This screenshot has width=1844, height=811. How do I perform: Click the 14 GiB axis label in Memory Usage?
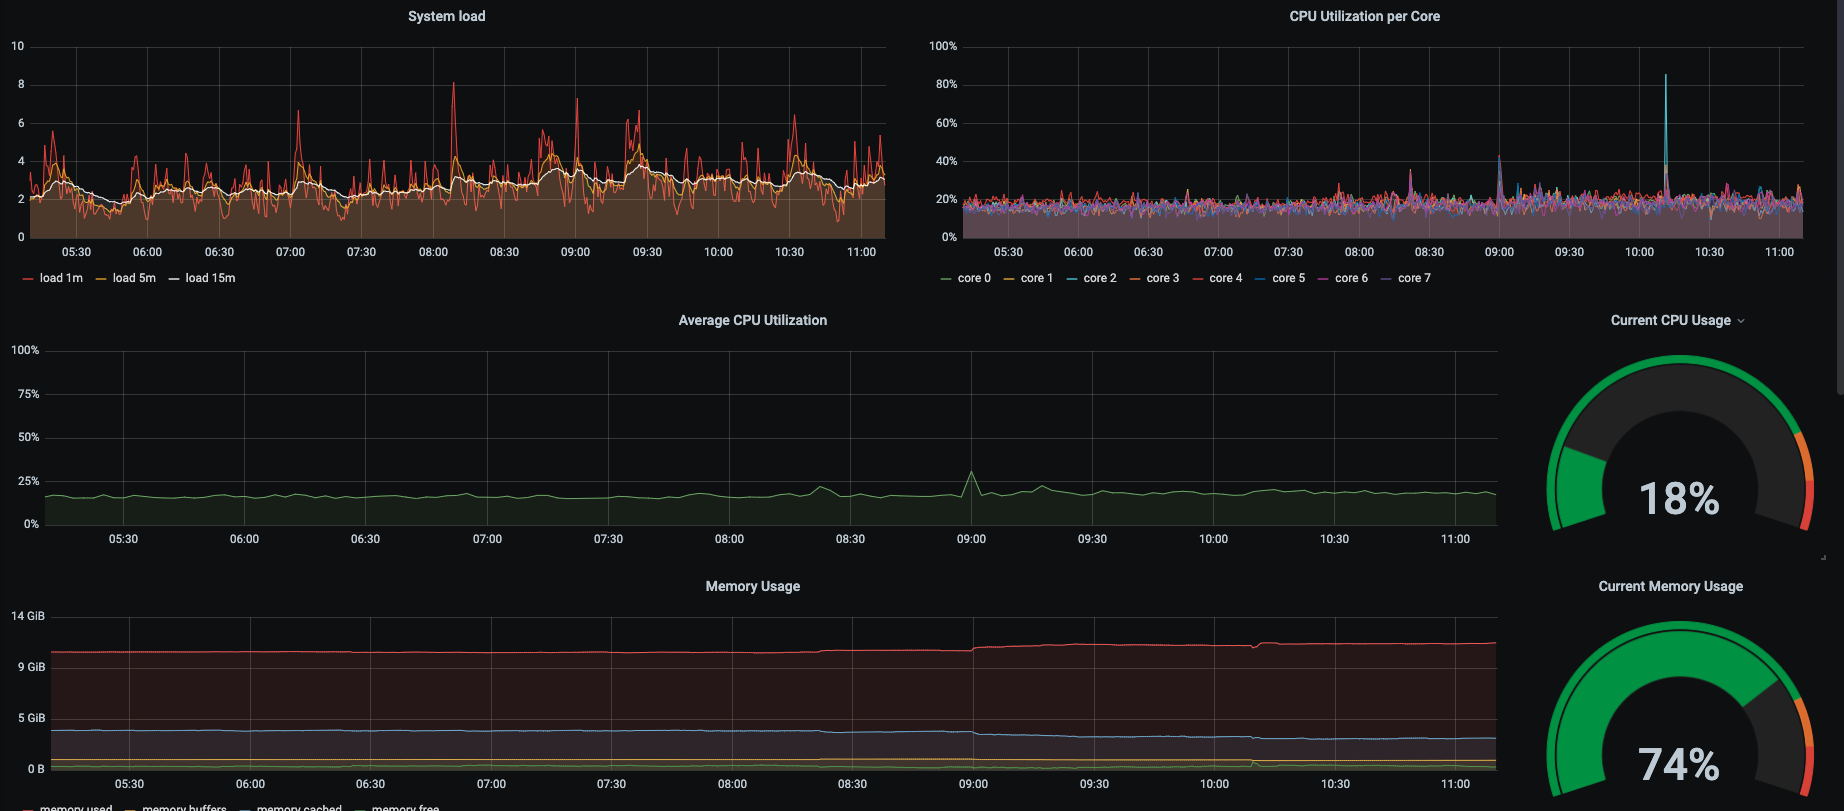tap(28, 616)
